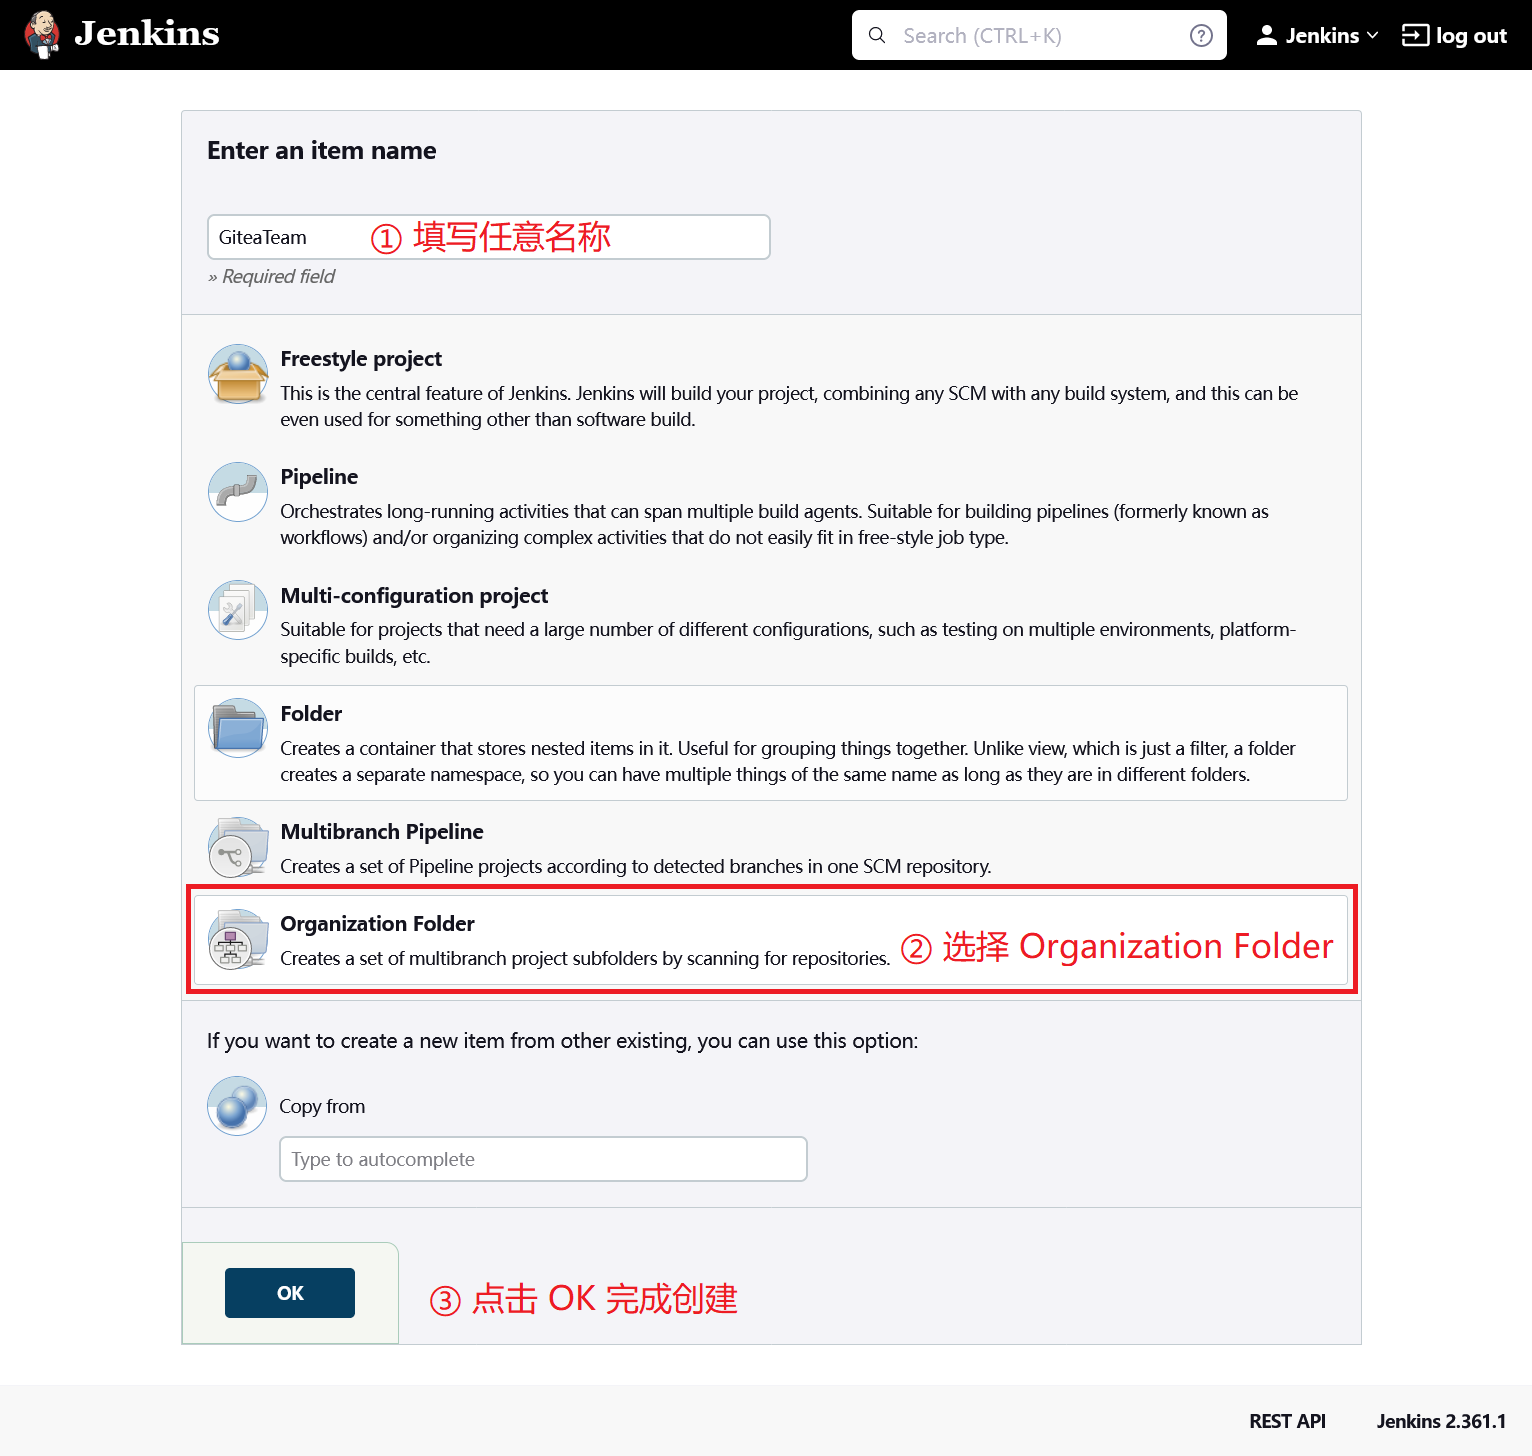Click the Copy from label
This screenshot has width=1532, height=1456.
click(322, 1107)
